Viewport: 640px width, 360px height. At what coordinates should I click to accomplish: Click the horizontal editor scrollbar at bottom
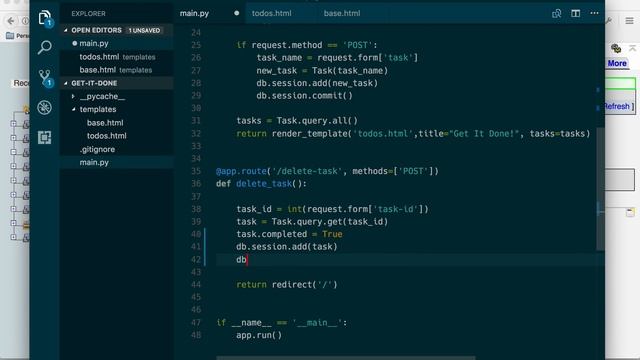click(x=346, y=358)
